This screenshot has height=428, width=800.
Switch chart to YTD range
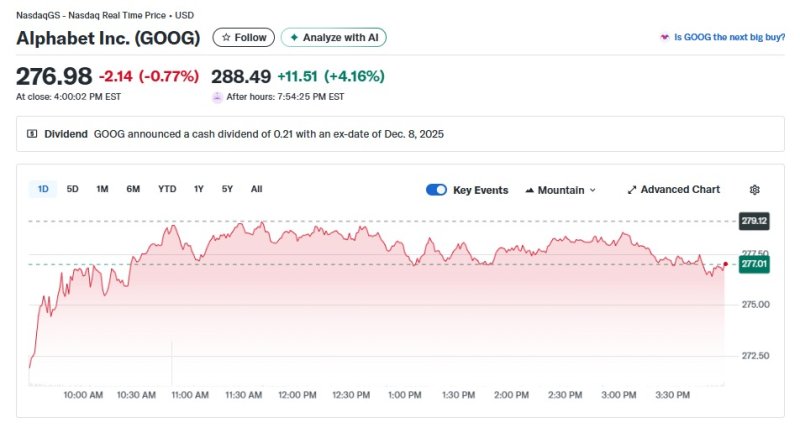(x=167, y=189)
